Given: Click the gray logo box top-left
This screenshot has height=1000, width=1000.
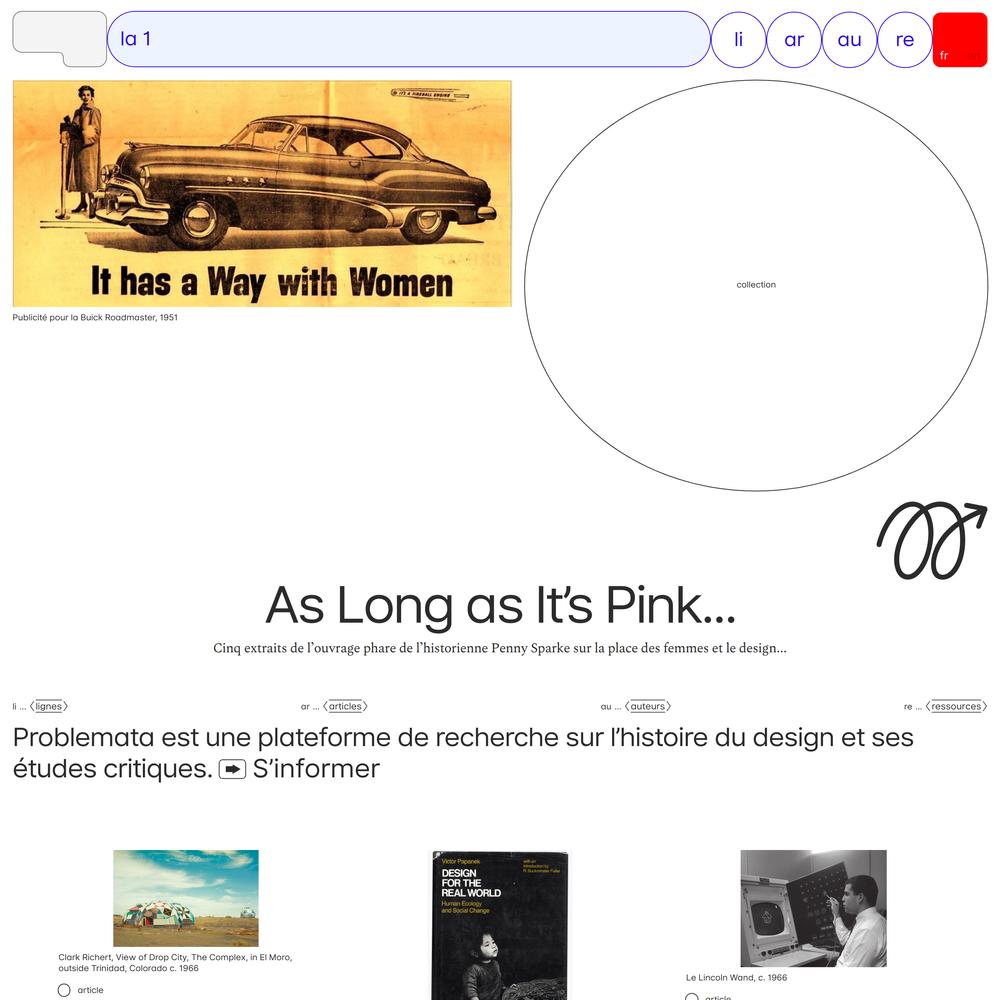Looking at the screenshot, I should pyautogui.click(x=59, y=38).
